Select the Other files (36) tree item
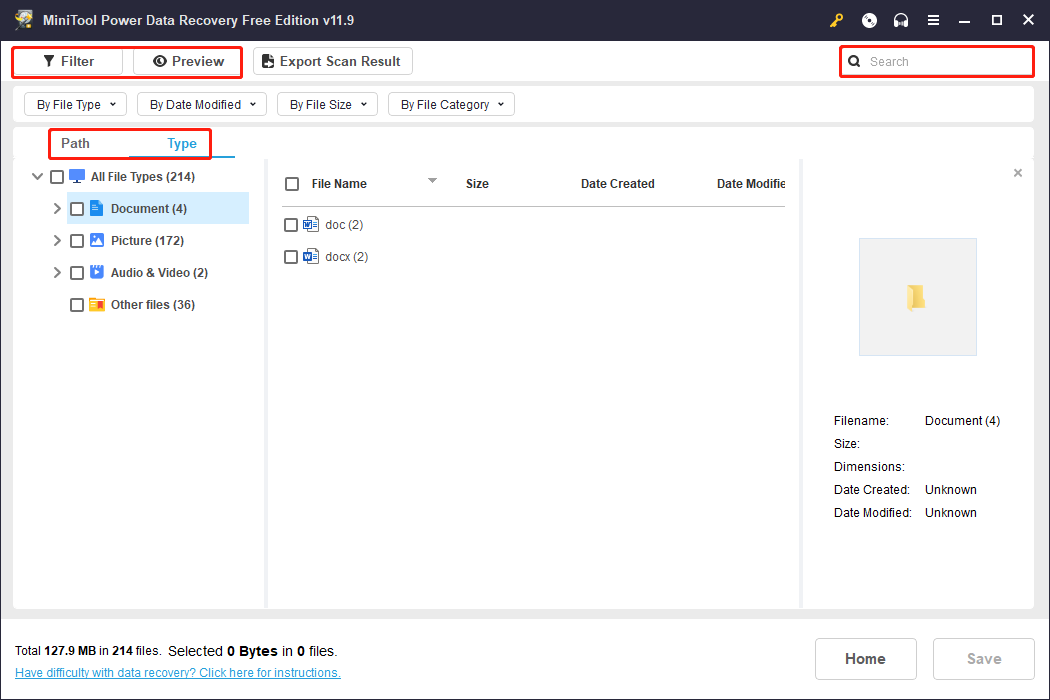 point(153,305)
